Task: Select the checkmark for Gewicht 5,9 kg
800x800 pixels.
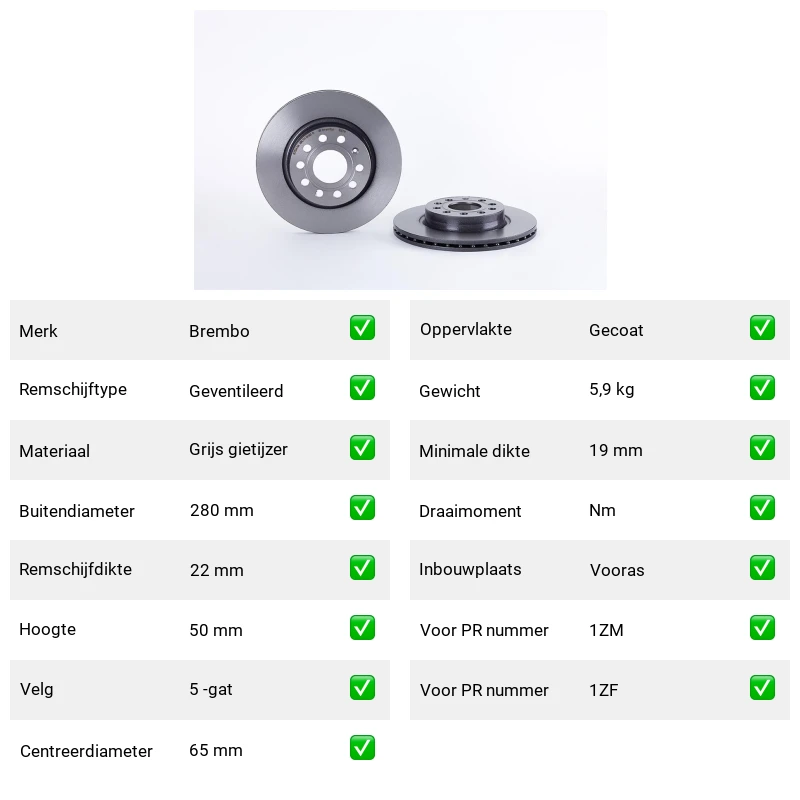Action: [x=762, y=388]
